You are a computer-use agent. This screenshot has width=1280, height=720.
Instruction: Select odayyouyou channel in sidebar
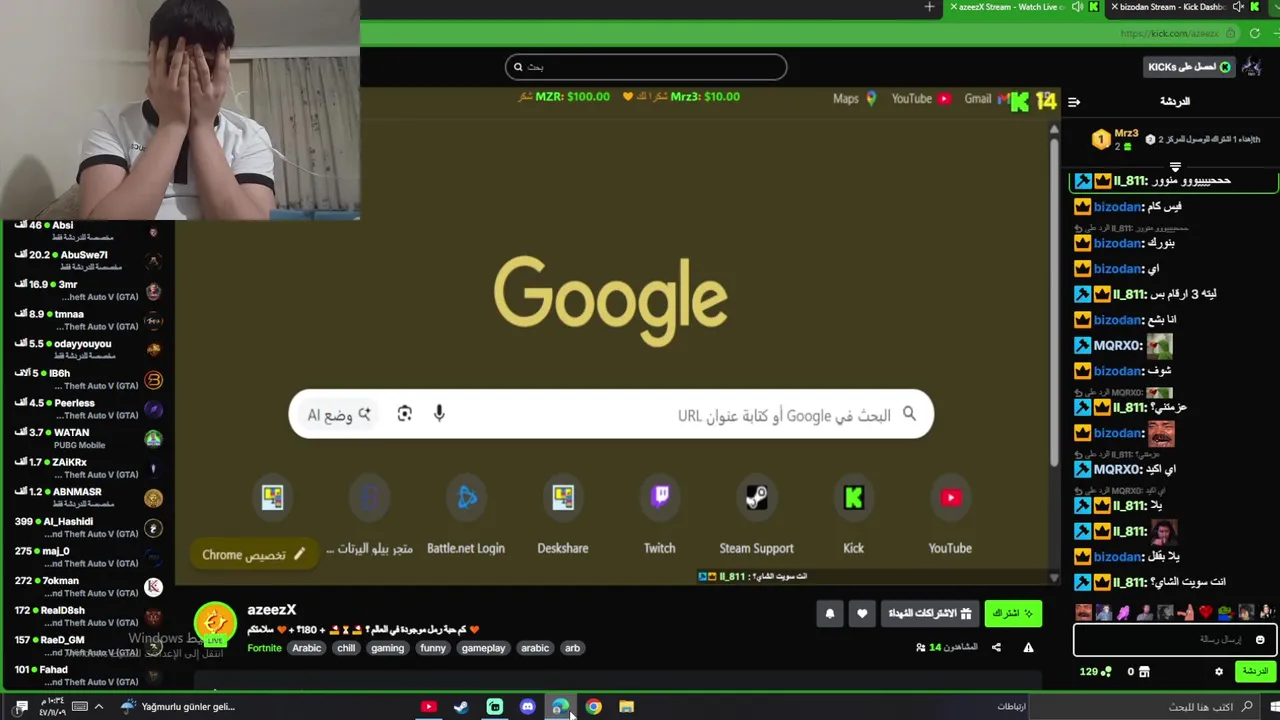coord(88,350)
